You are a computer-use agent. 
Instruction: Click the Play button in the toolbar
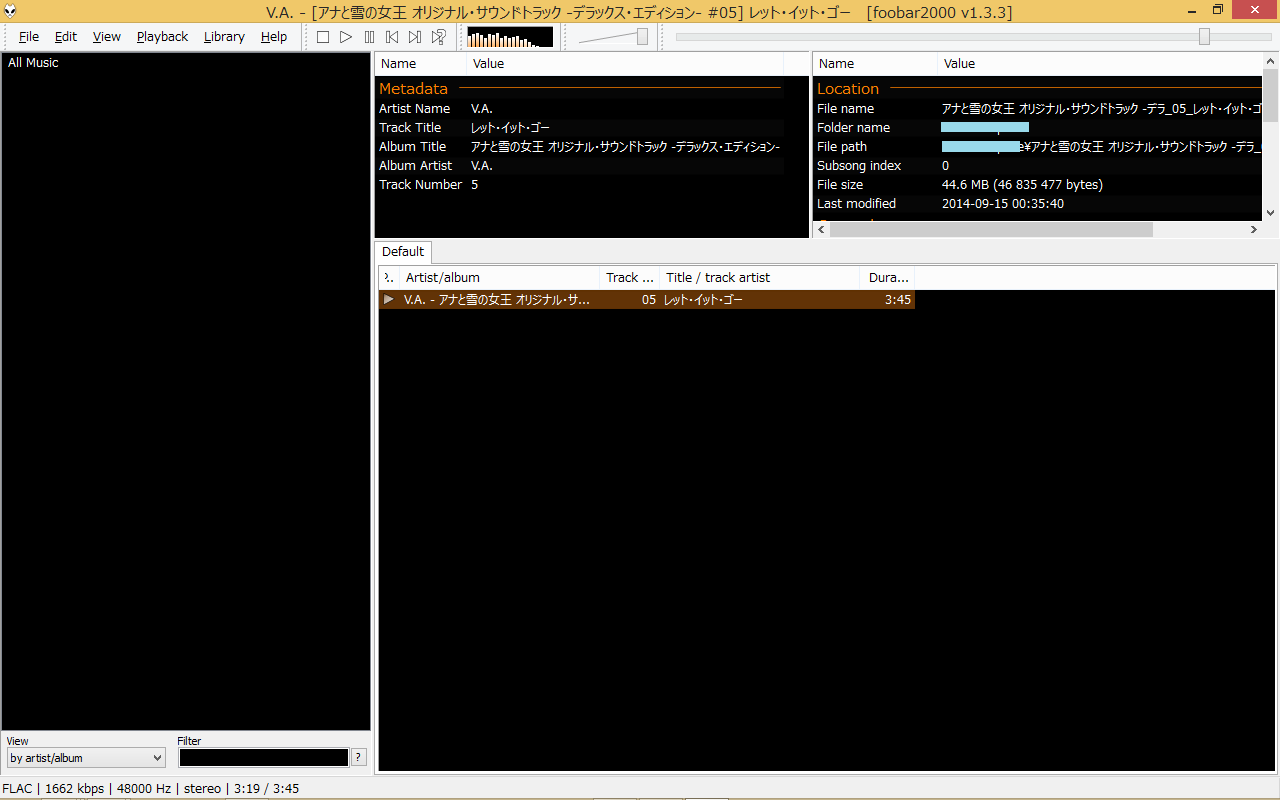(346, 37)
